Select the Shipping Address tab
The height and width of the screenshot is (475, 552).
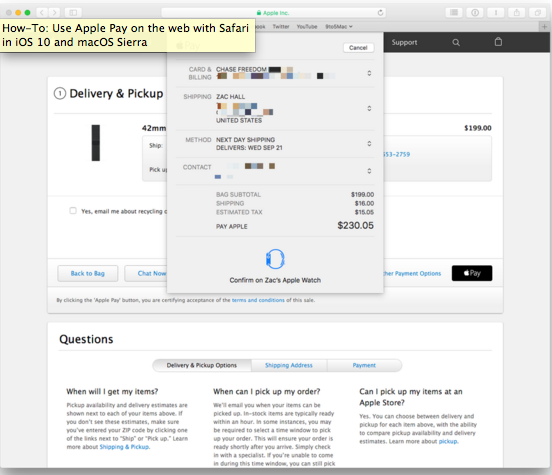point(289,365)
